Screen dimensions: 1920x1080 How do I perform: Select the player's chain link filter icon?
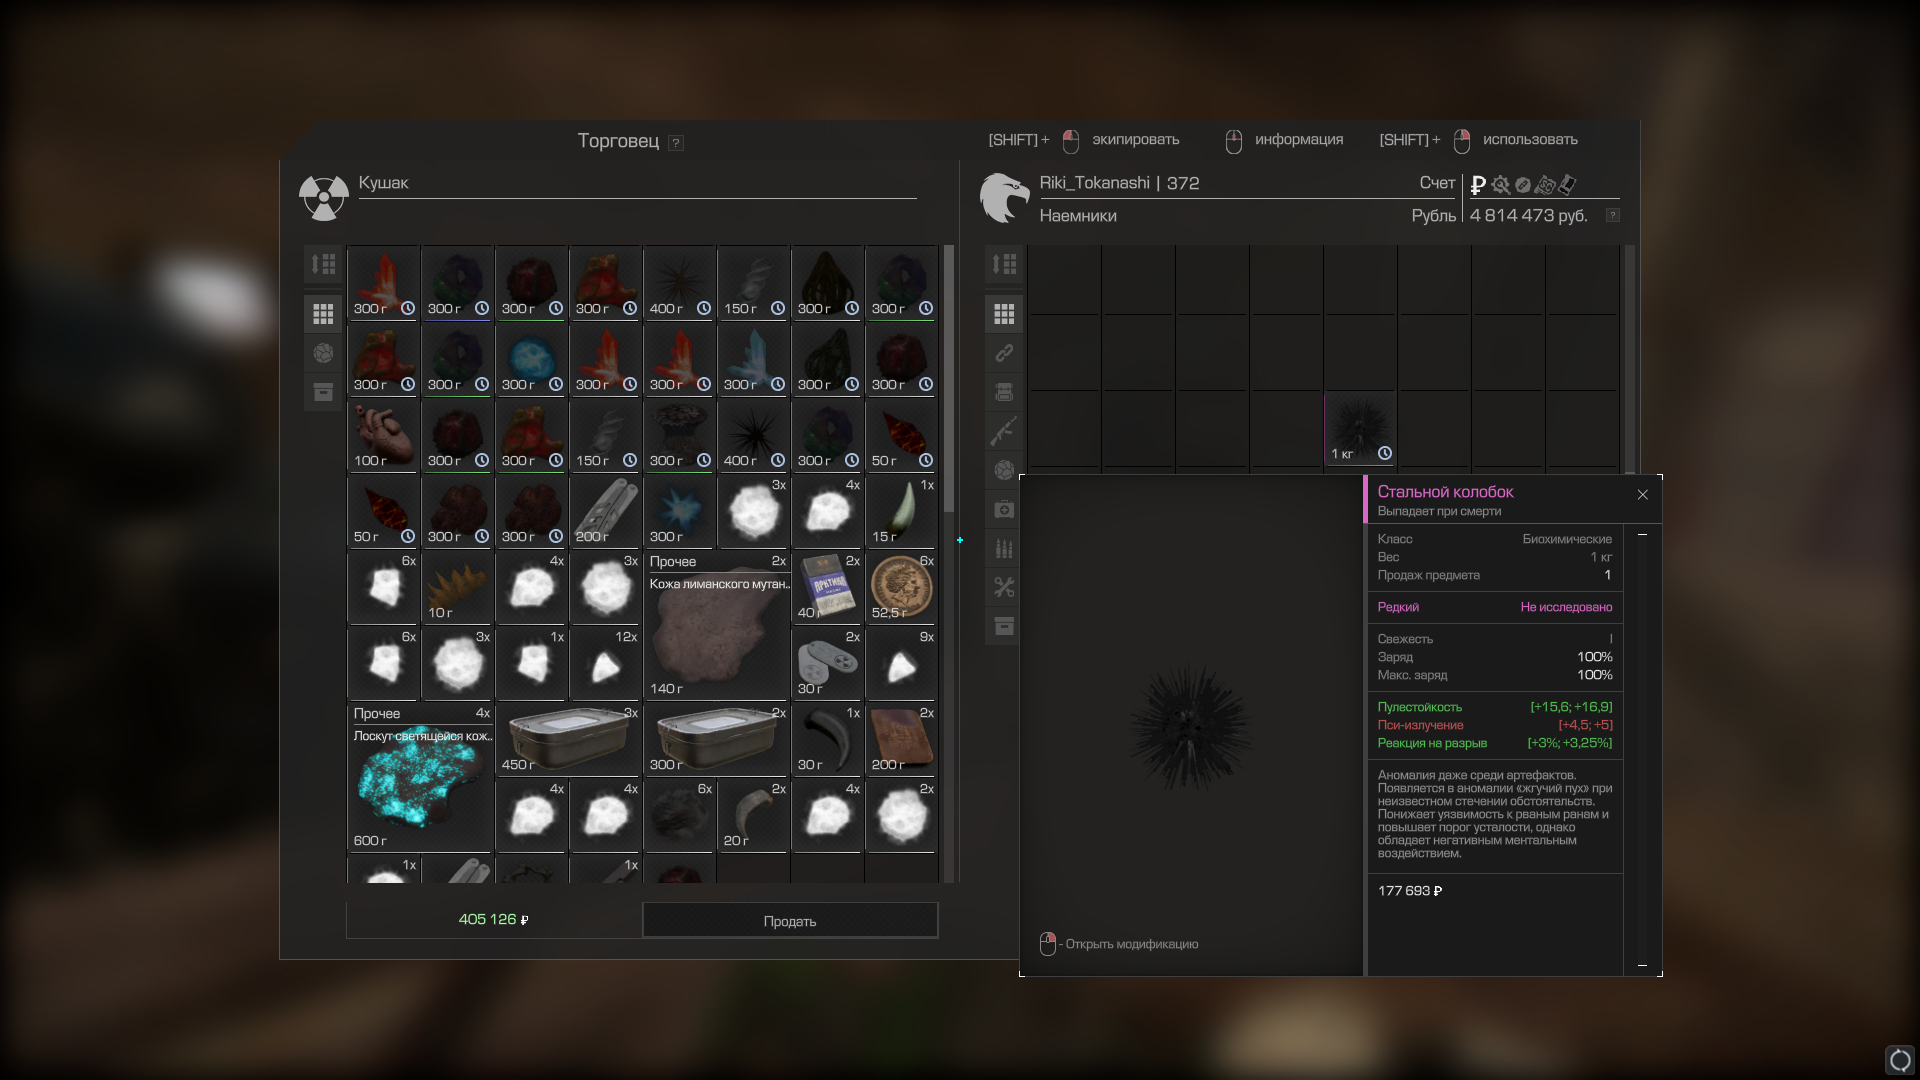[1004, 353]
